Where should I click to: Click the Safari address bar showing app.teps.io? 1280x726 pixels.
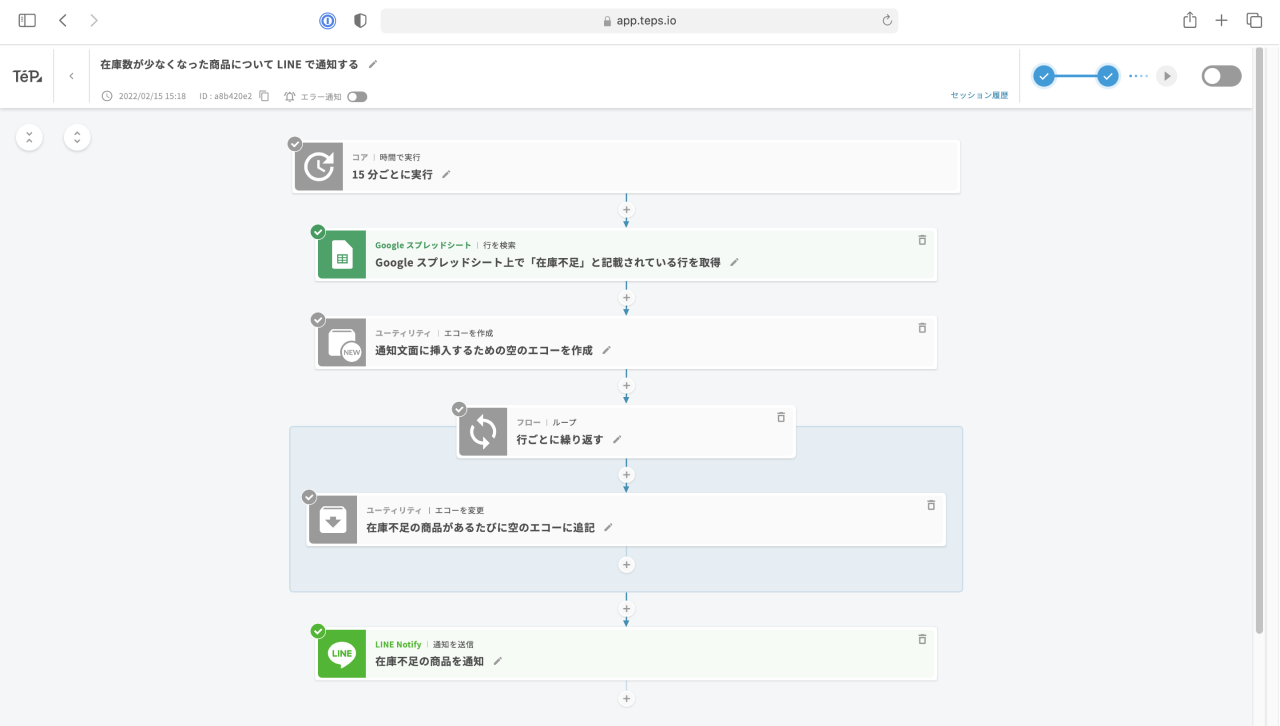(639, 20)
